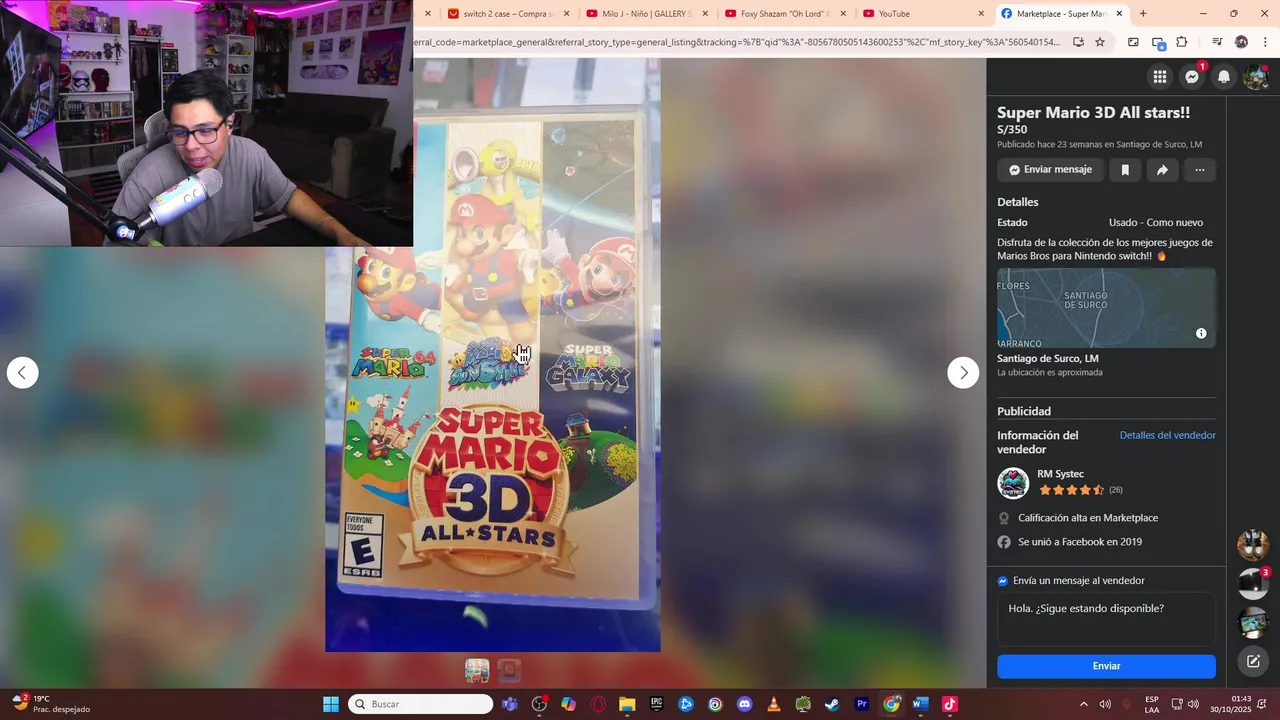Screen dimensions: 1280x720
Task: Open the Facebook notifications bell
Action: point(1224,77)
